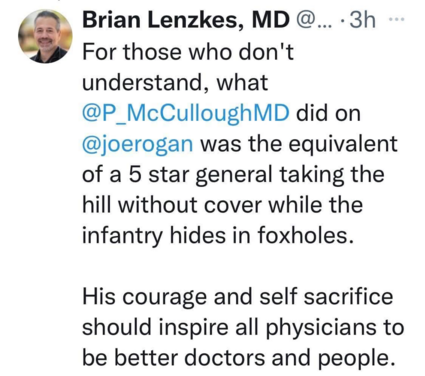Screen dimensions: 425x376
Task: Click Brian Lenzkes' profile photo avatar
Action: coord(45,36)
